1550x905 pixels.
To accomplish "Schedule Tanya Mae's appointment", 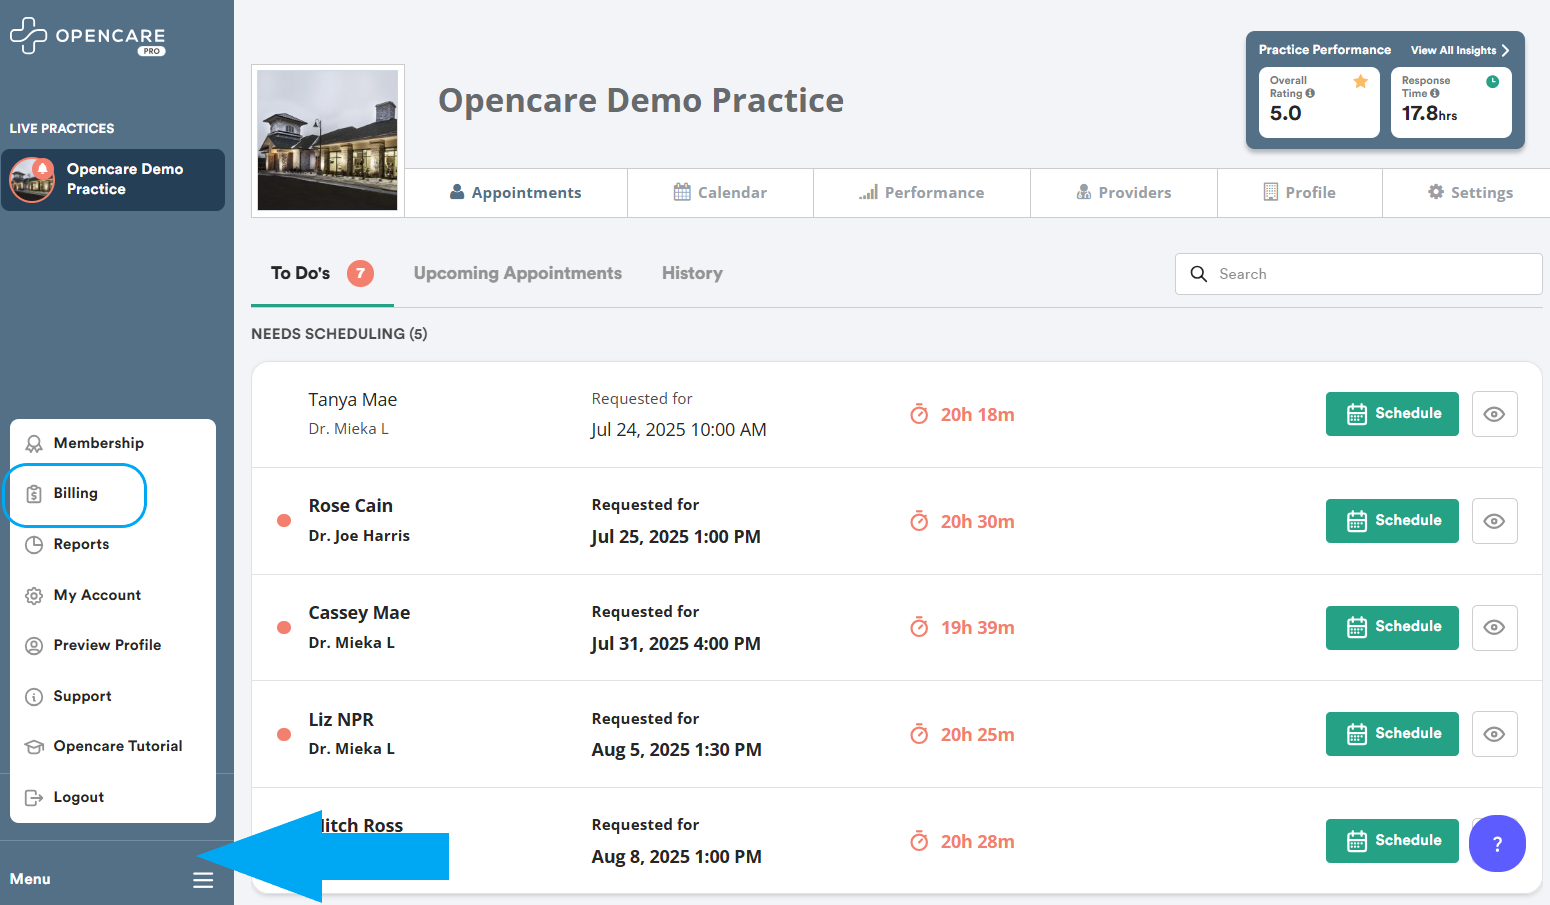I will pyautogui.click(x=1392, y=414).
